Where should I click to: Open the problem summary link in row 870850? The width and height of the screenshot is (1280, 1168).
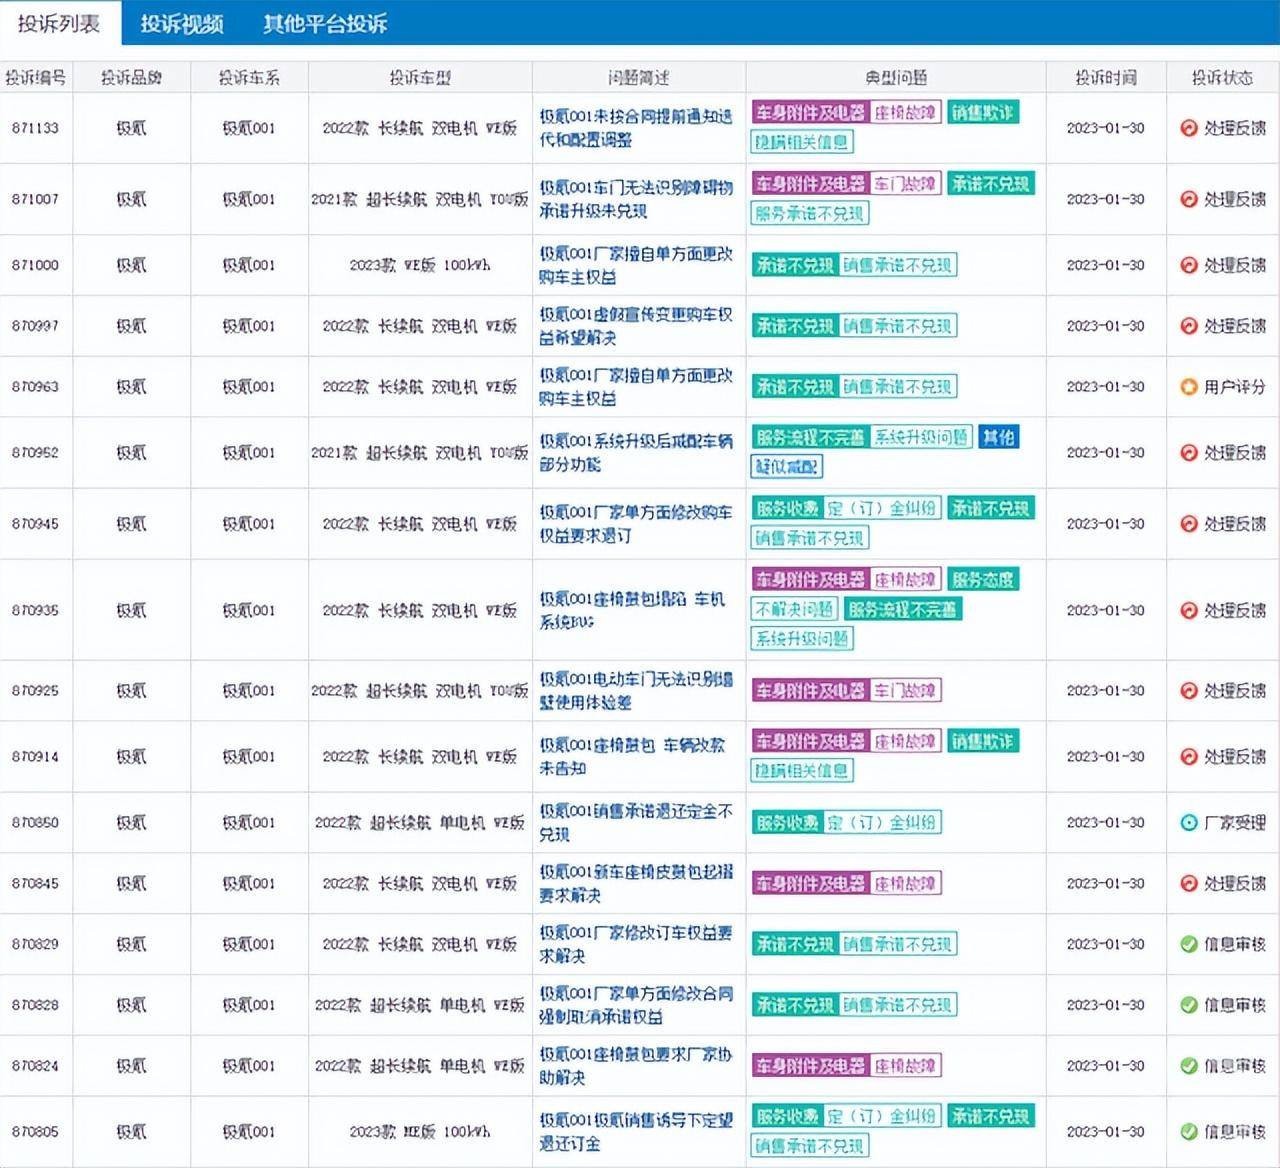click(636, 823)
